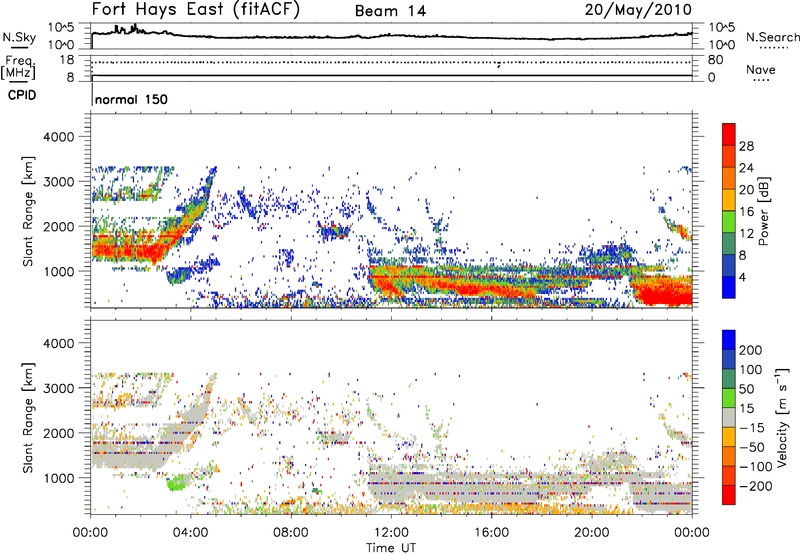
Task: Pick the bright blue bottom Power color bar segment
Action: point(729,287)
